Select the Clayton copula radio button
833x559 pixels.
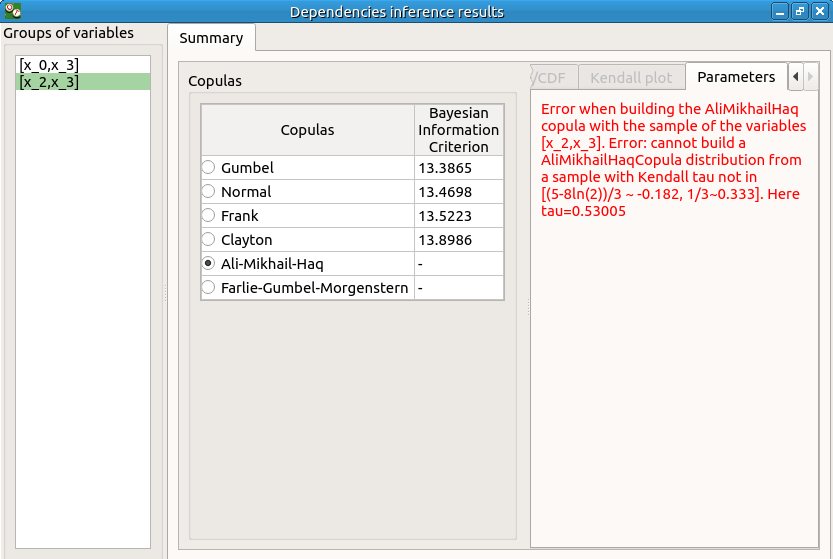click(x=209, y=240)
